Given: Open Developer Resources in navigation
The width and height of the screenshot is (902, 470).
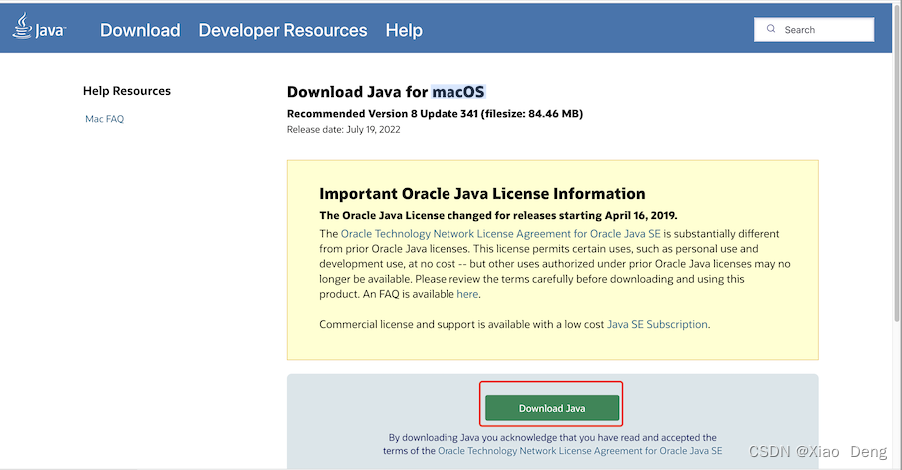Looking at the screenshot, I should [282, 30].
